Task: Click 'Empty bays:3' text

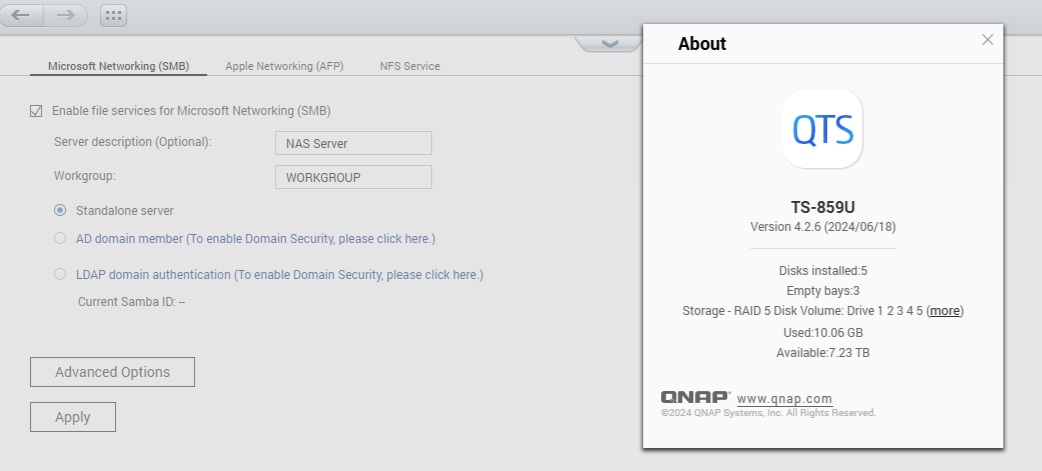Action: [823, 291]
